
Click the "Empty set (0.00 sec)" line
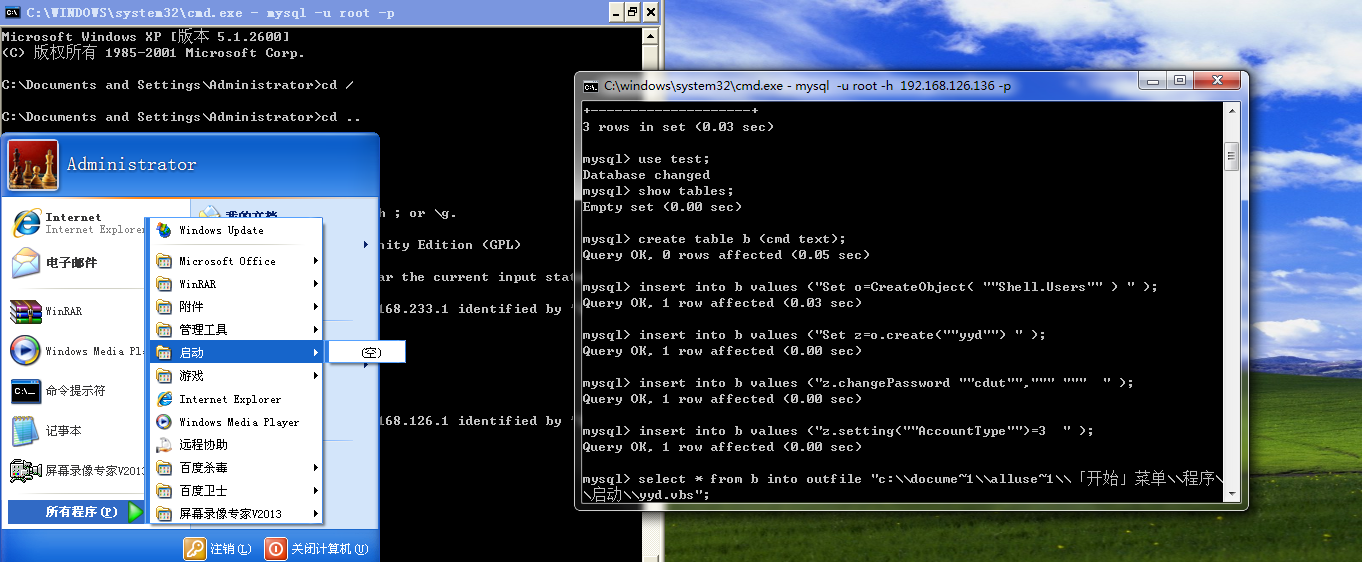[662, 207]
